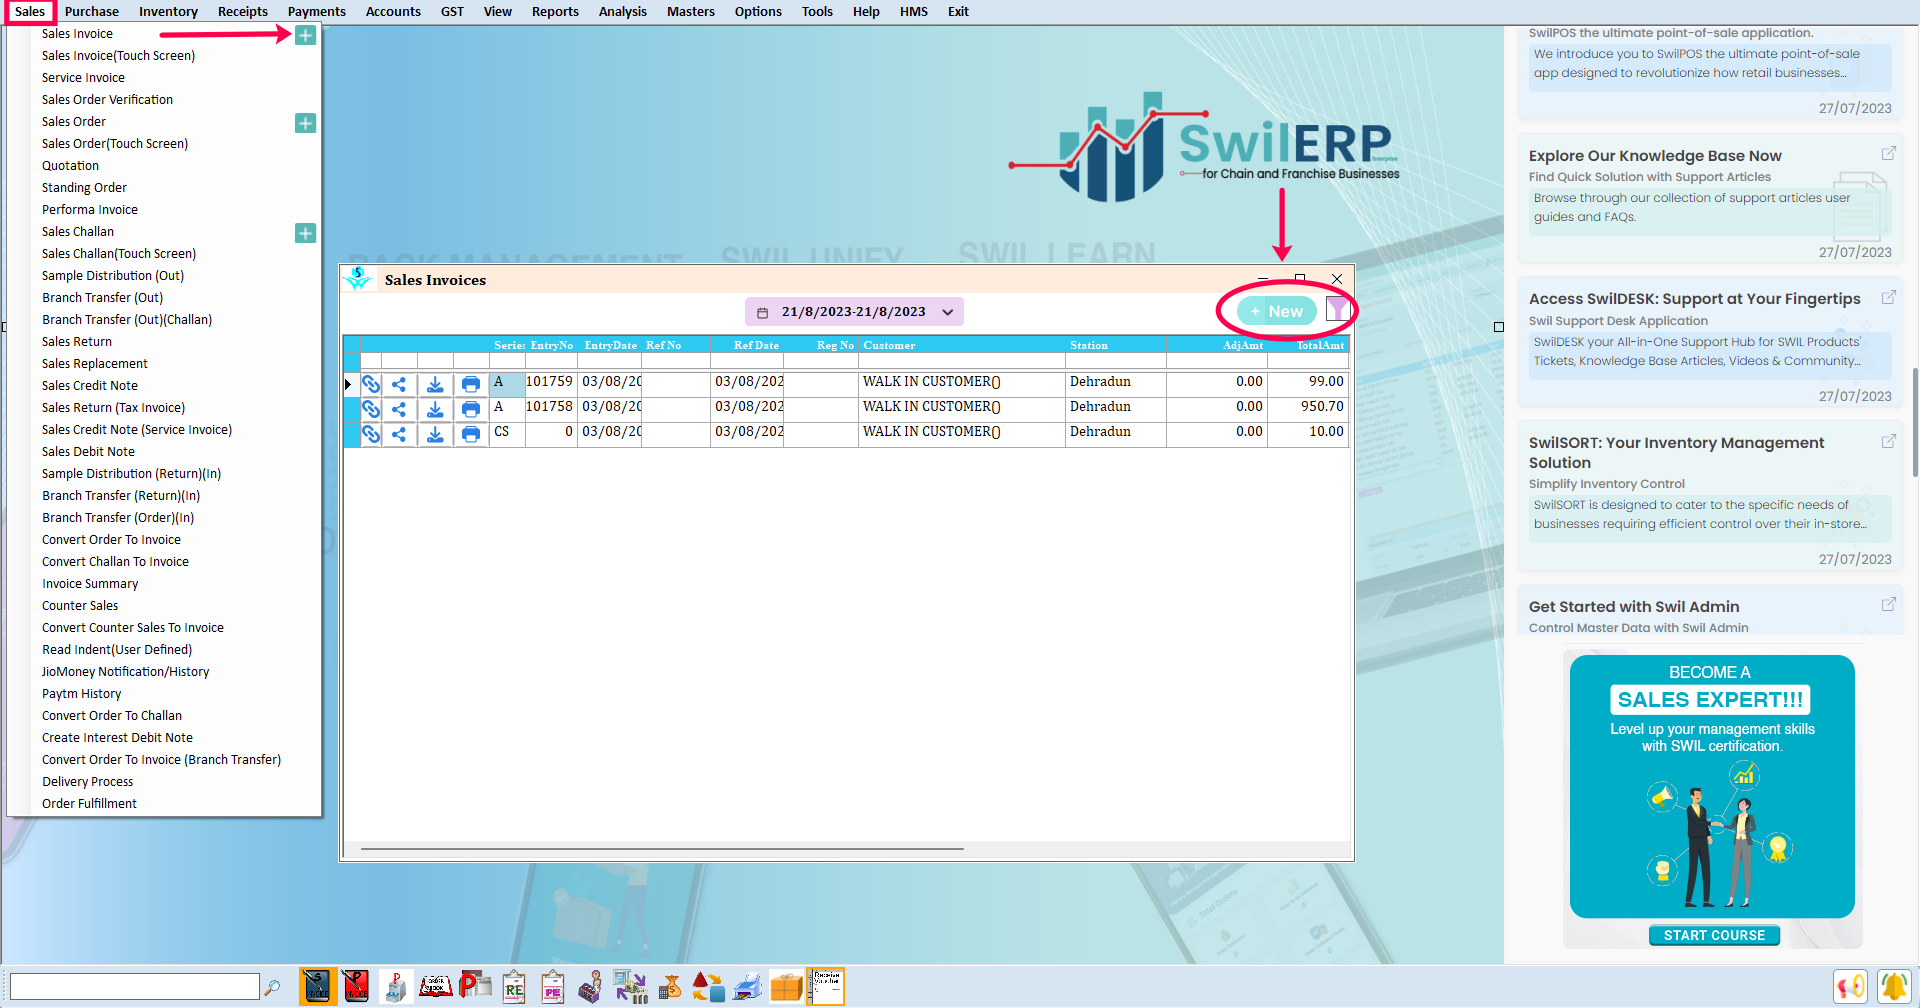Click the New button in Sales Invoices

tap(1277, 311)
